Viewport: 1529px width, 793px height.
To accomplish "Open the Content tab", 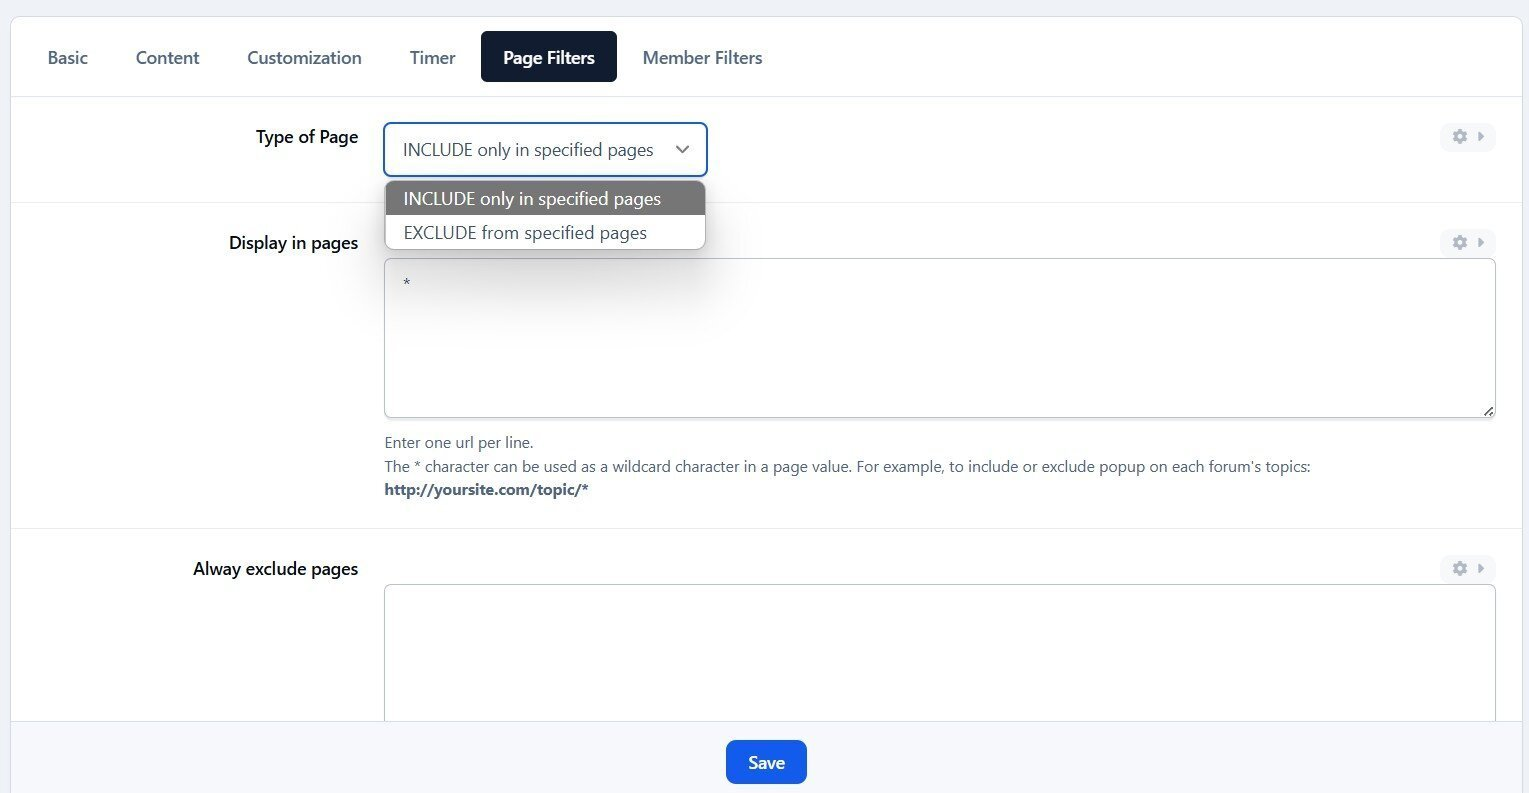I will tap(167, 58).
